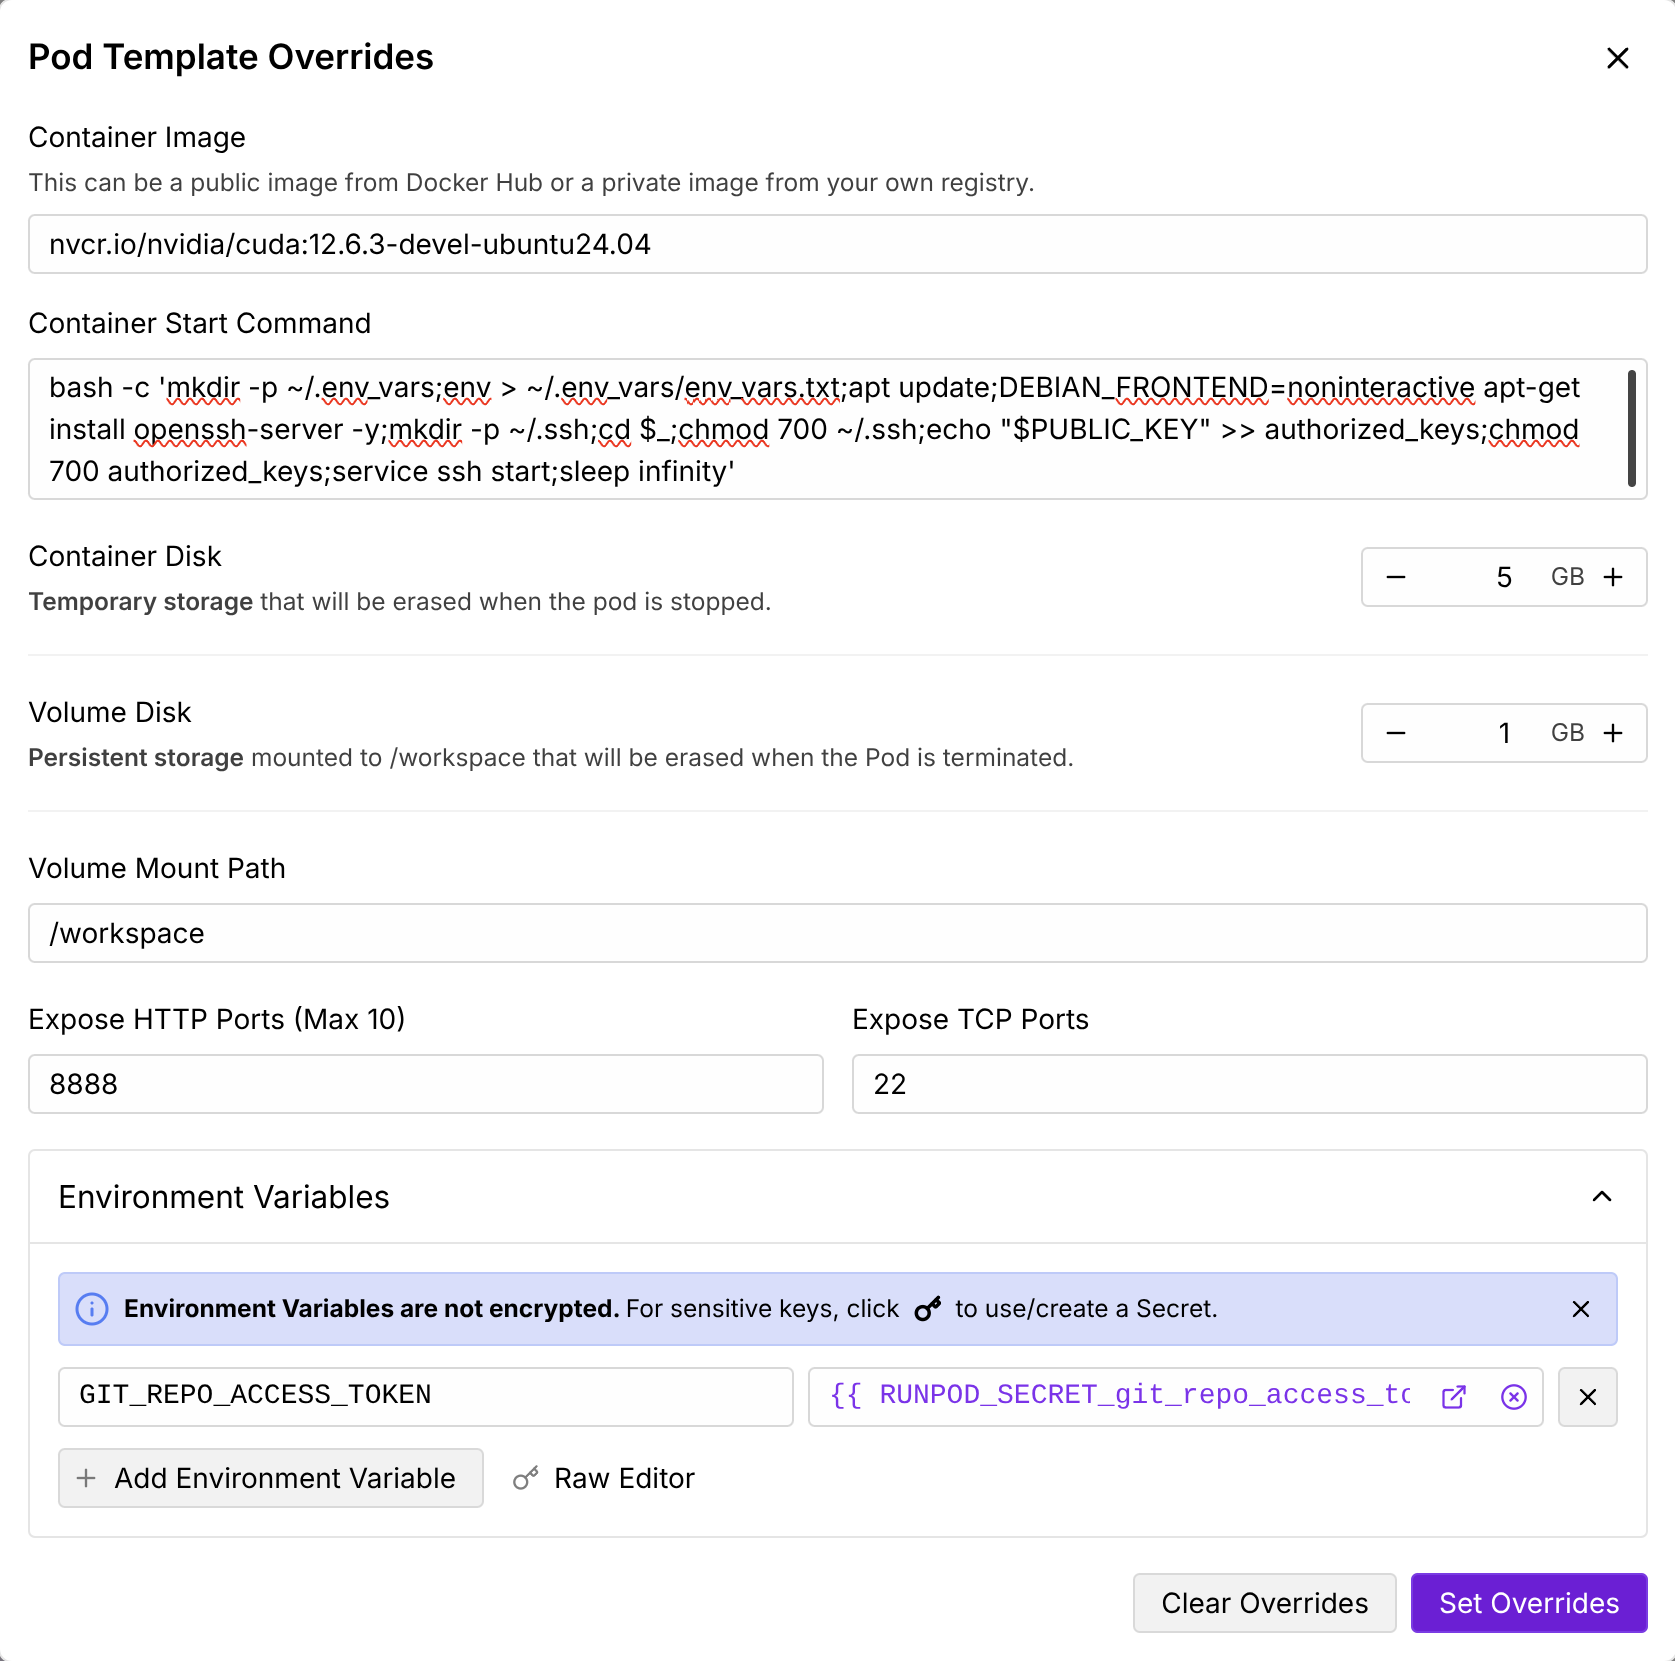Close the Pod Template Overrides dialog
The height and width of the screenshot is (1661, 1675).
click(1617, 57)
